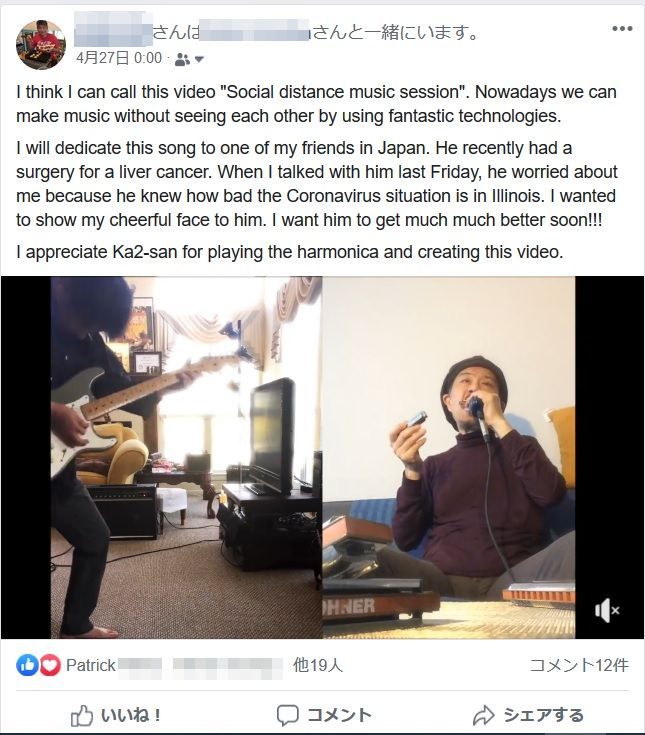645x735 pixels.
Task: Expand the コメント12件 comments
Action: click(579, 665)
